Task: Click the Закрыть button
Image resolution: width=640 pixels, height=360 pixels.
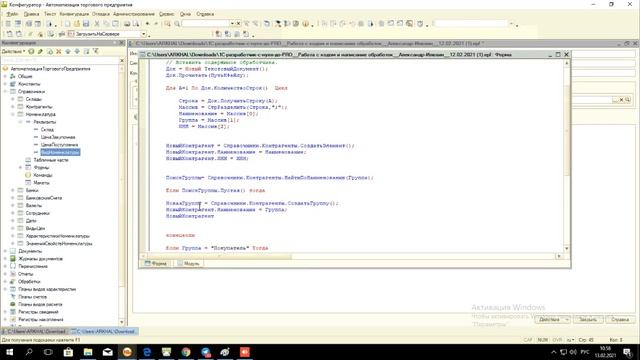Action: click(x=588, y=320)
